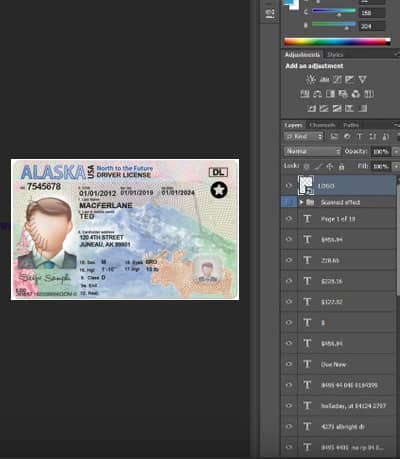Switch to the Paths tab
The image size is (400, 459).
point(351,125)
